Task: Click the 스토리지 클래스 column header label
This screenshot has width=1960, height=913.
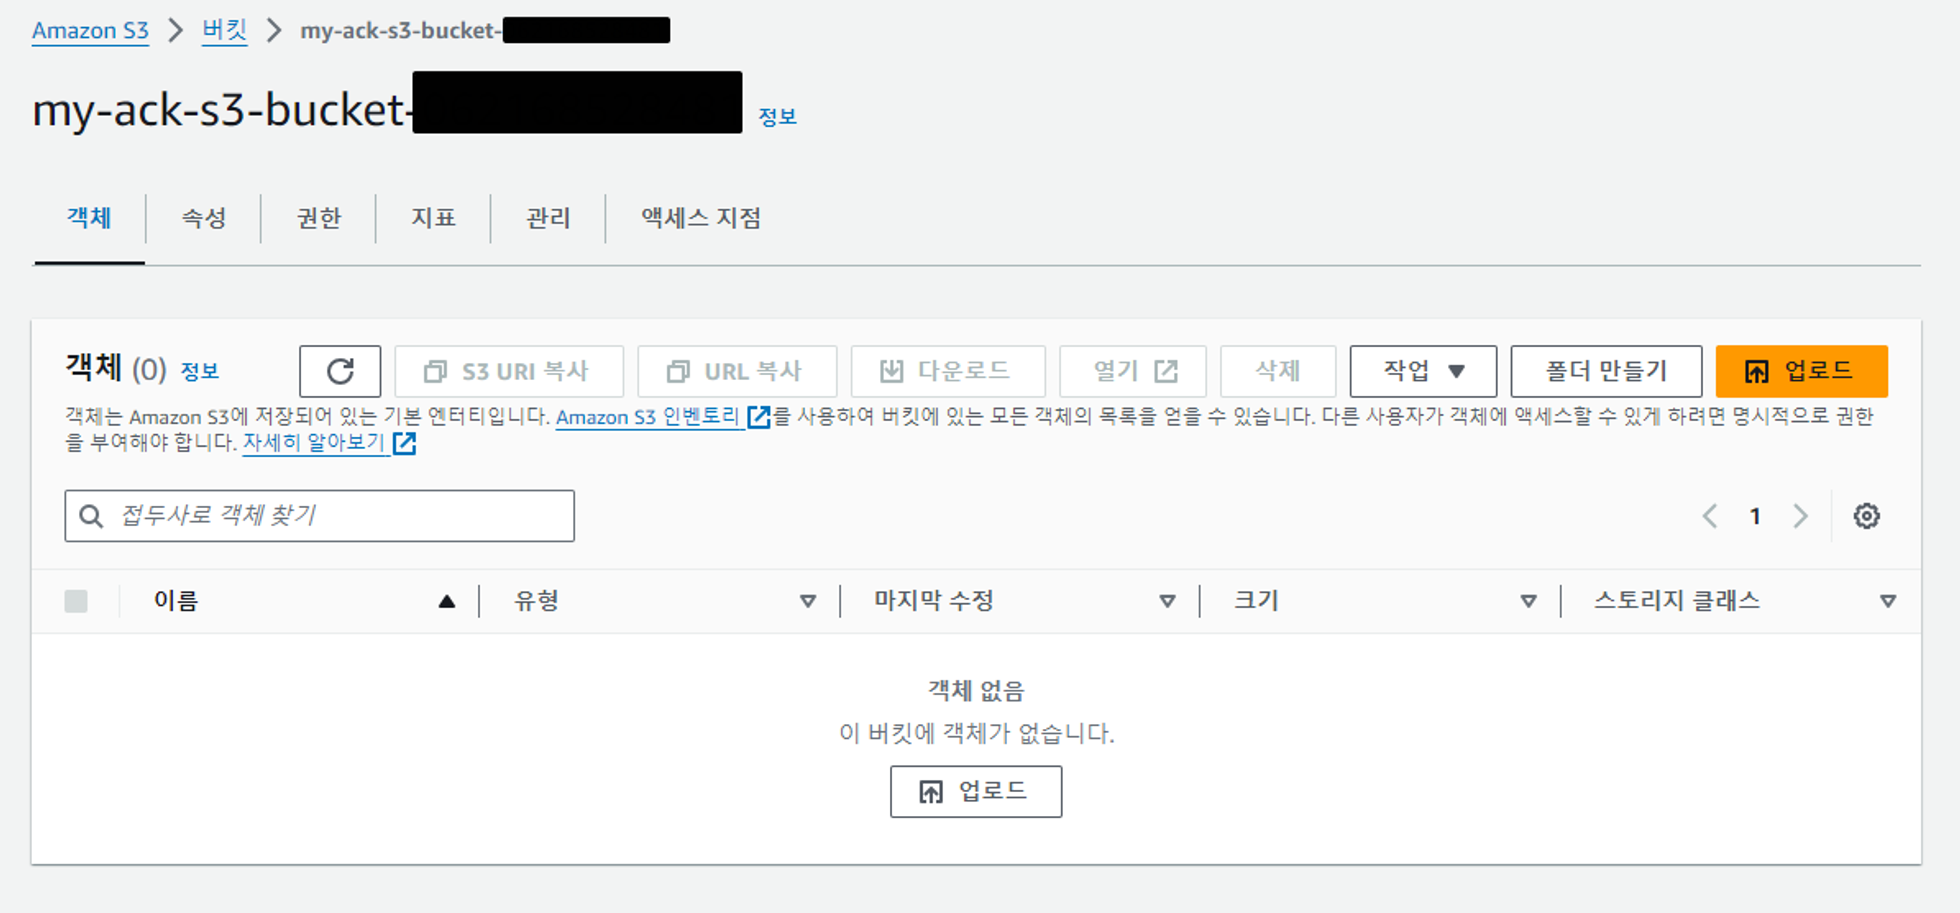Action: tap(1676, 601)
